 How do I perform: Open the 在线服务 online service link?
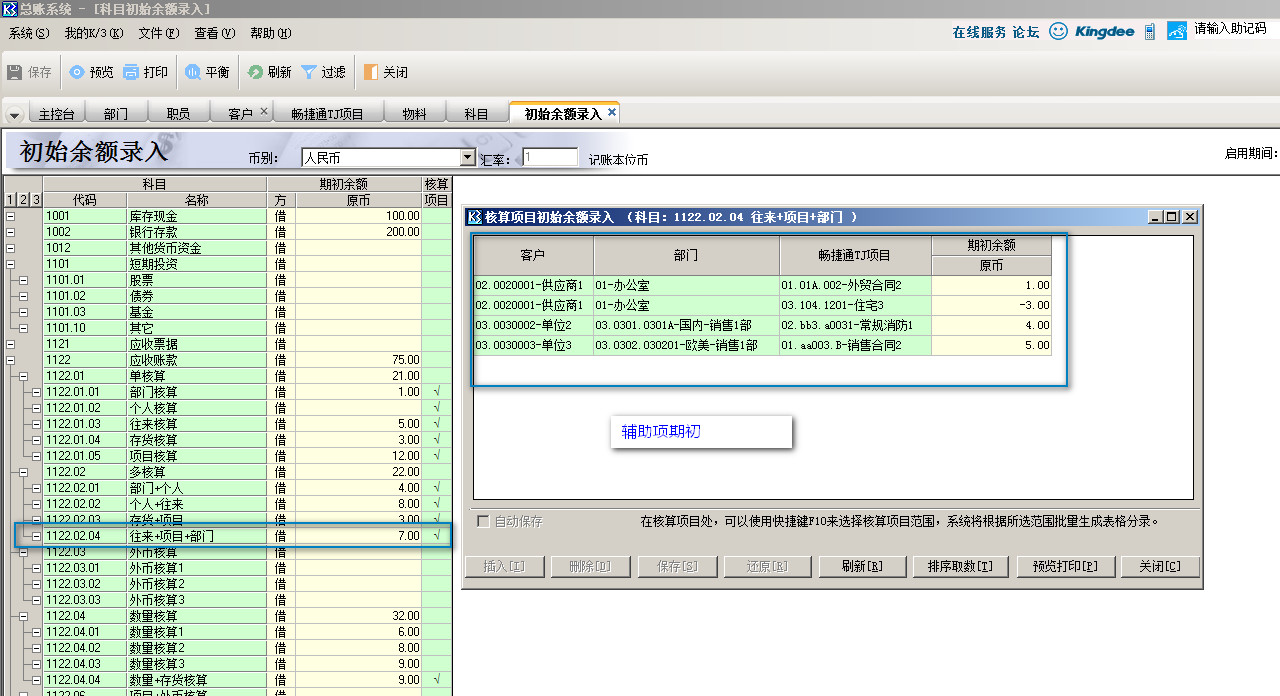[x=979, y=32]
